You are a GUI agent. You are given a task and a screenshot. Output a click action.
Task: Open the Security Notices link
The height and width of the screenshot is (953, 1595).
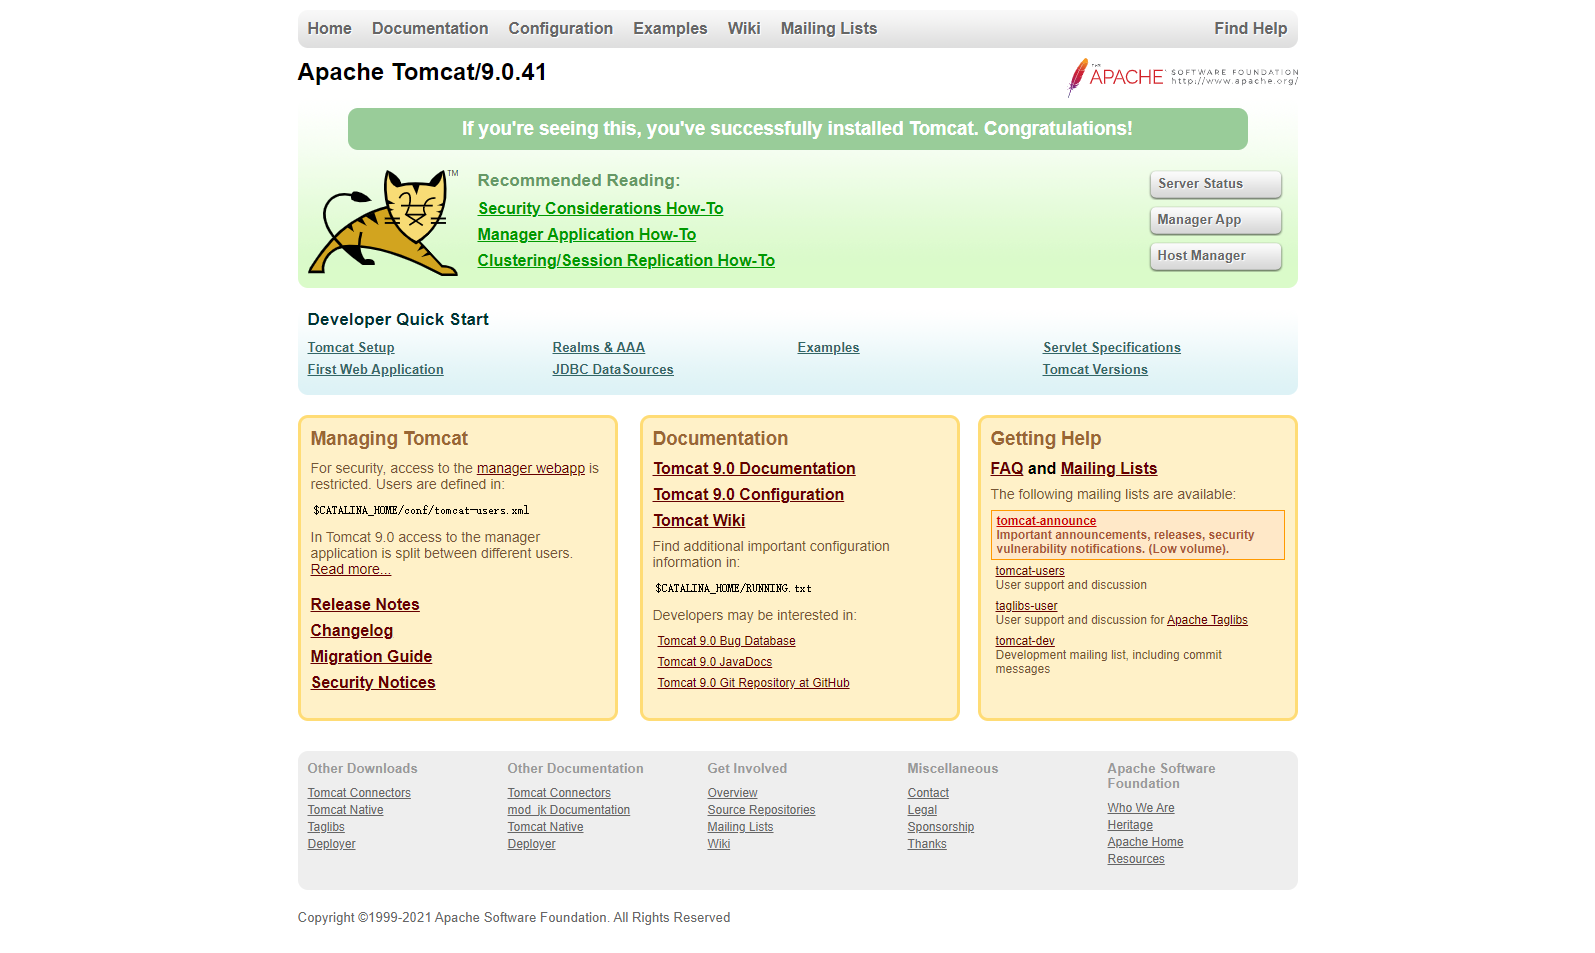[x=373, y=682]
